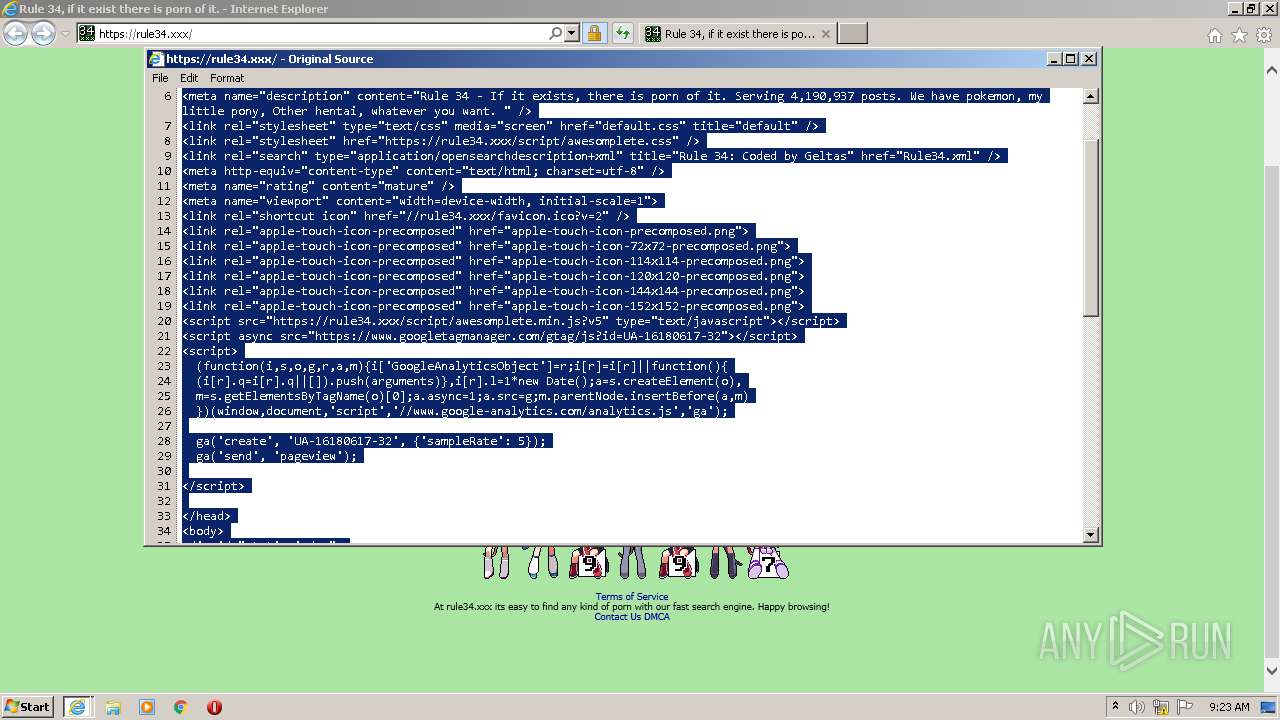Click source line 21 googletagmanager script text
This screenshot has height=720, width=1280.
490,336
